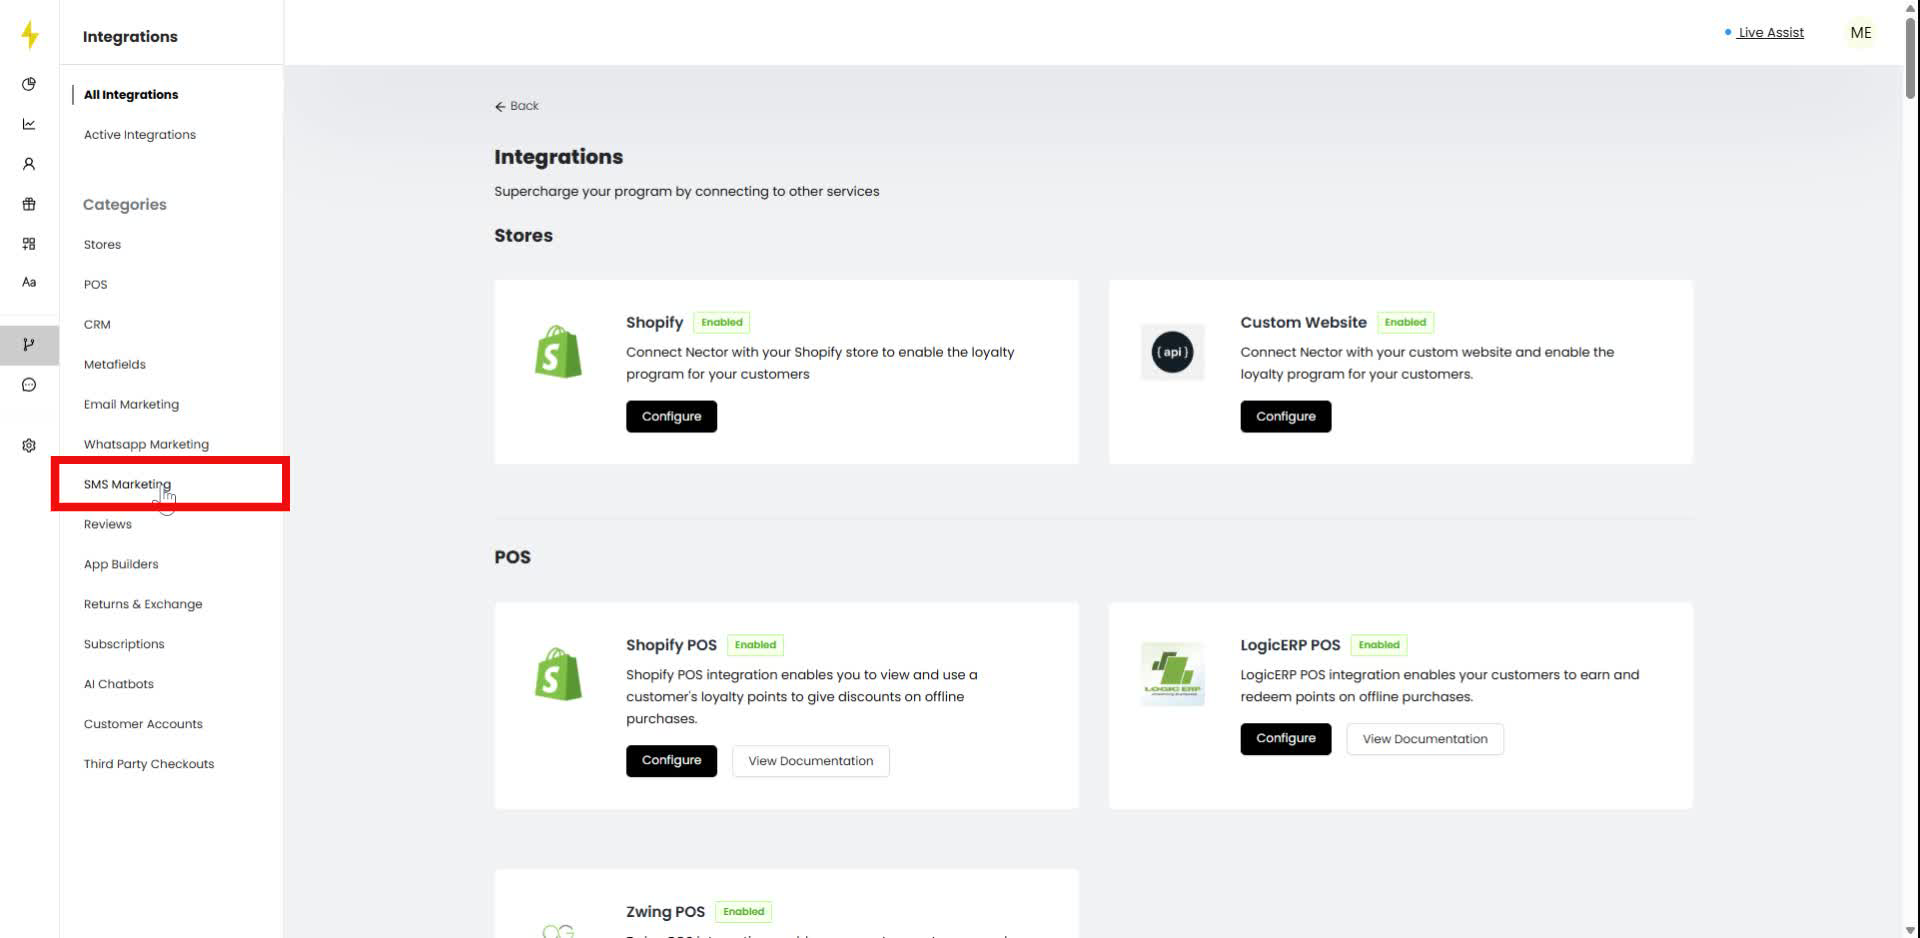Click Configure button for Shopify
Image resolution: width=1920 pixels, height=938 pixels.
(671, 416)
